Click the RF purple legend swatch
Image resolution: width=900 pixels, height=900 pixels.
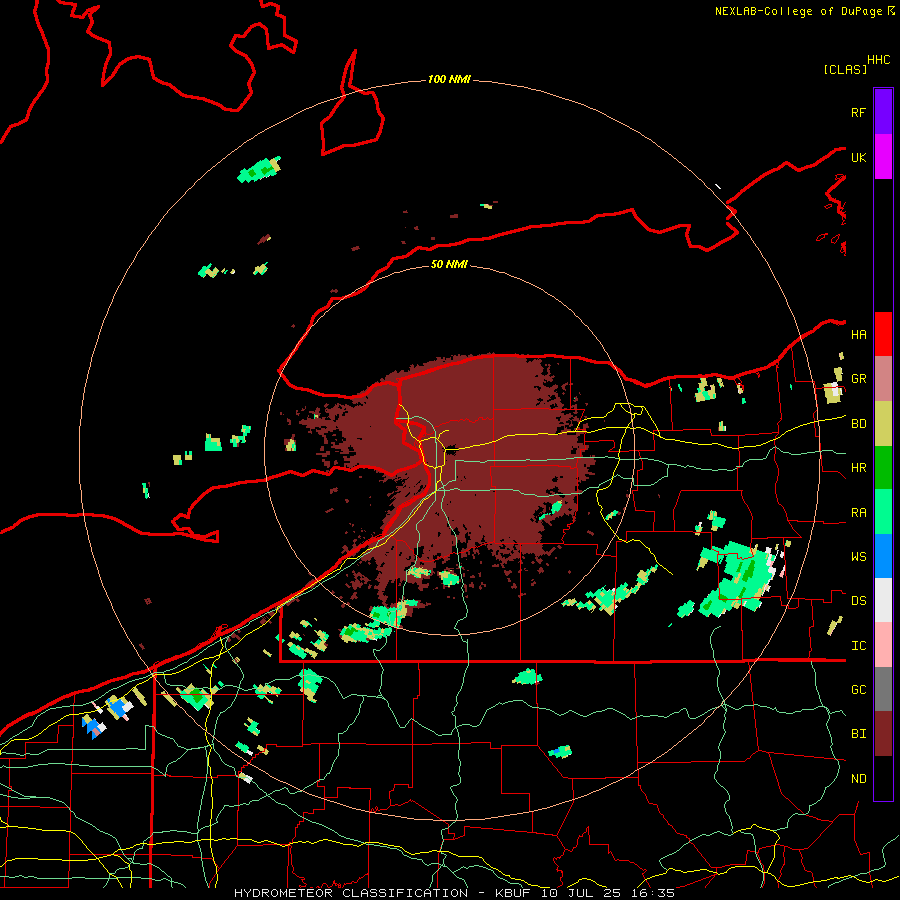point(883,112)
